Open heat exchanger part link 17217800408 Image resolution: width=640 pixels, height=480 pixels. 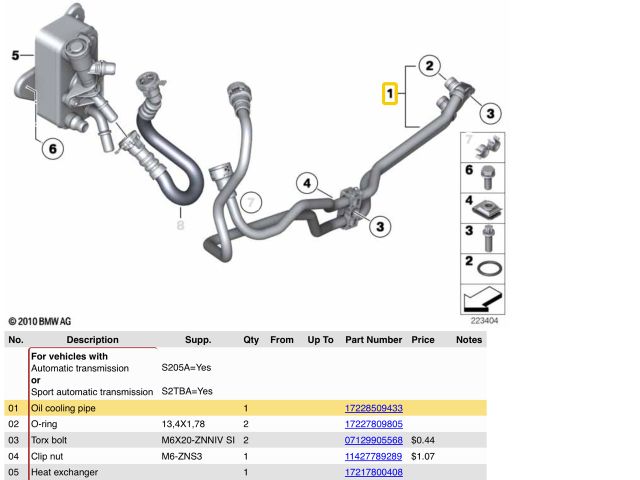(373, 472)
